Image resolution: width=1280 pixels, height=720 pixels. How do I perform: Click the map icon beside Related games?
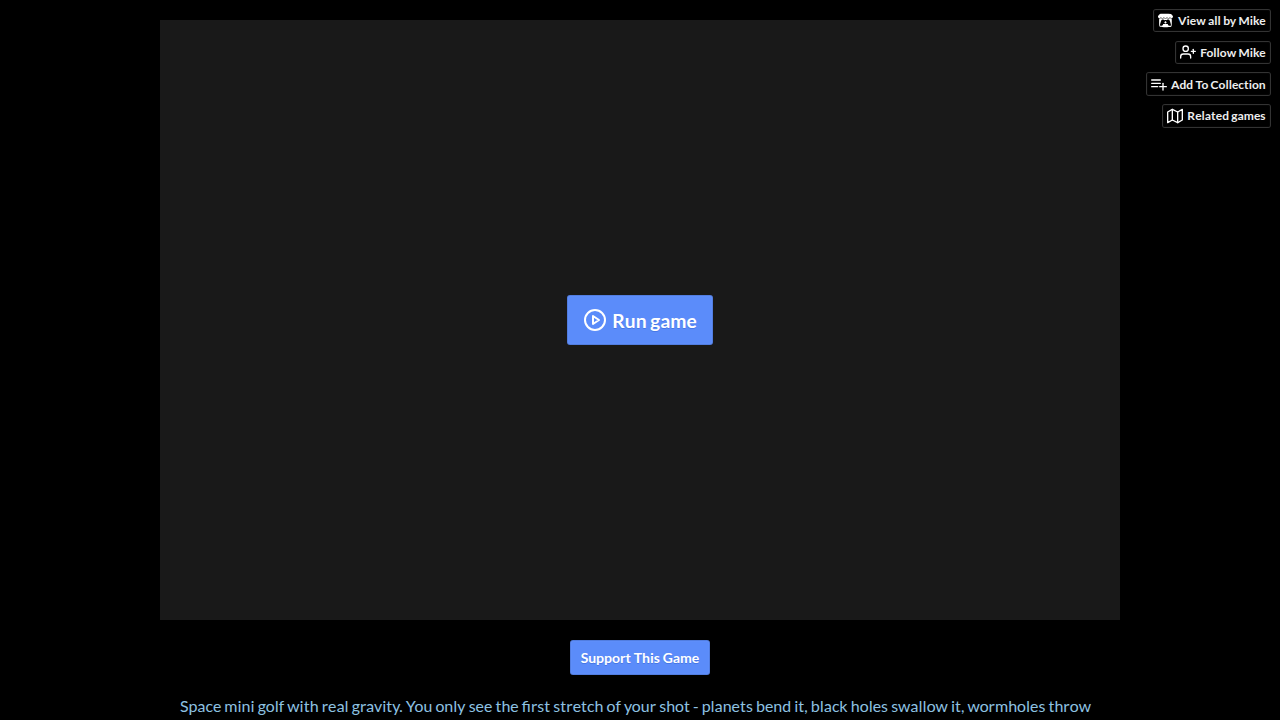point(1175,116)
